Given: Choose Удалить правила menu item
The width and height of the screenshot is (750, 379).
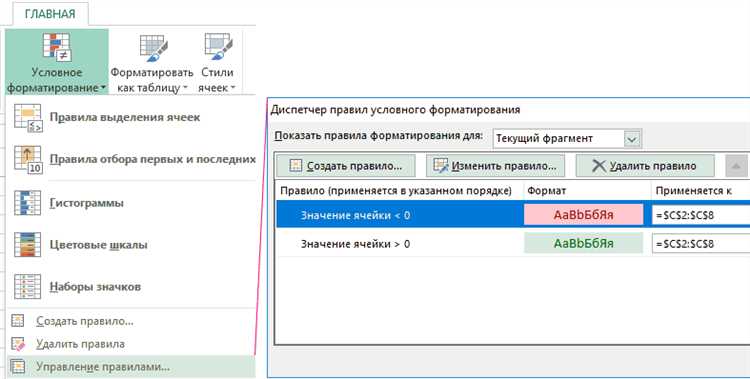Looking at the screenshot, I should [80, 344].
